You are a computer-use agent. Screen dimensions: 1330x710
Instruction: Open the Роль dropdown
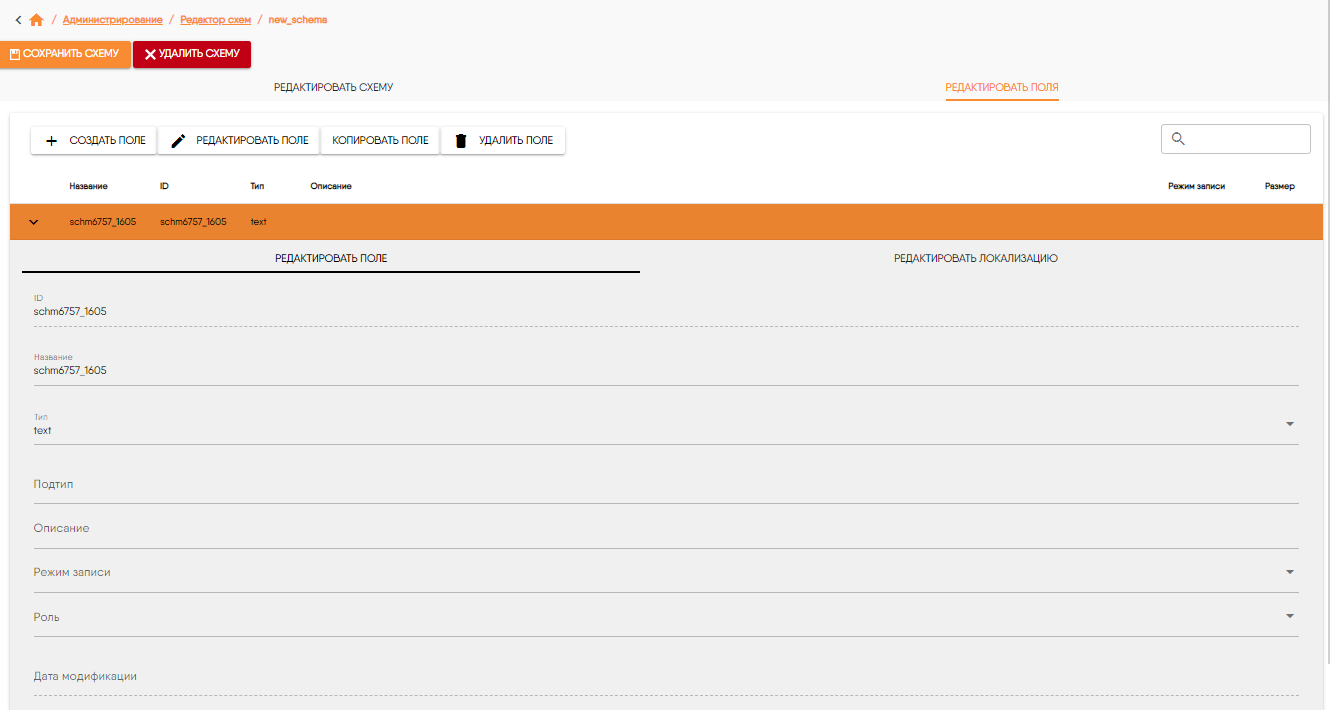666,616
